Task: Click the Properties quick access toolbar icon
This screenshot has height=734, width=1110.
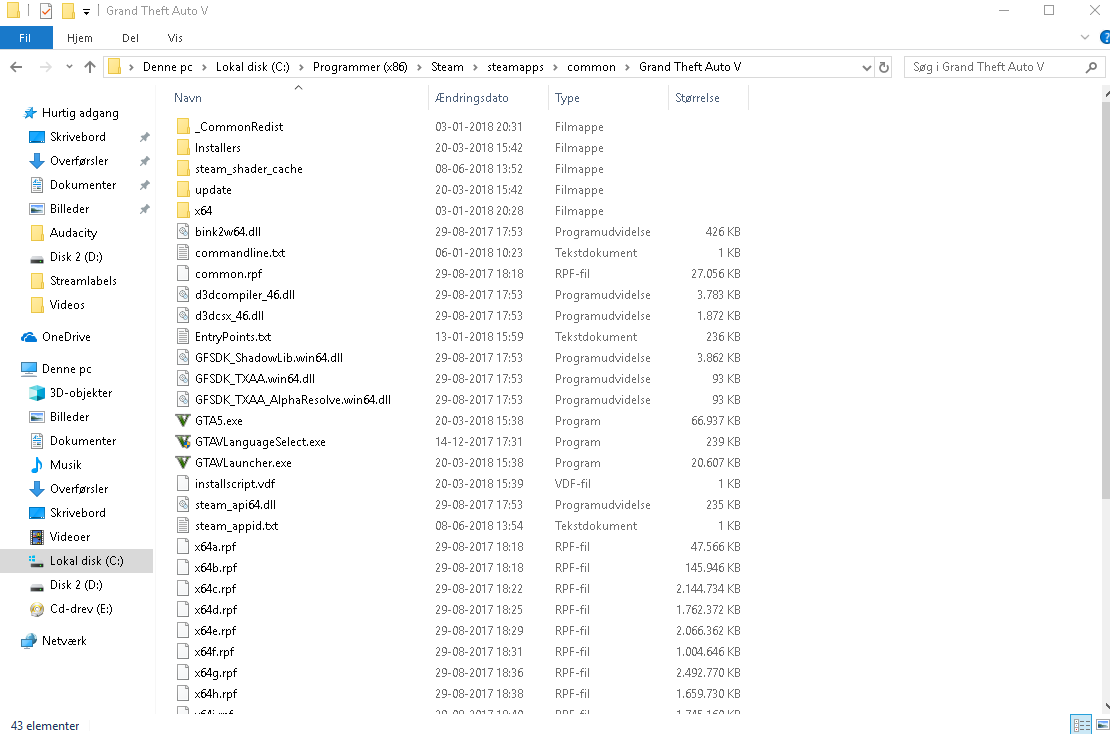Action: (x=46, y=11)
